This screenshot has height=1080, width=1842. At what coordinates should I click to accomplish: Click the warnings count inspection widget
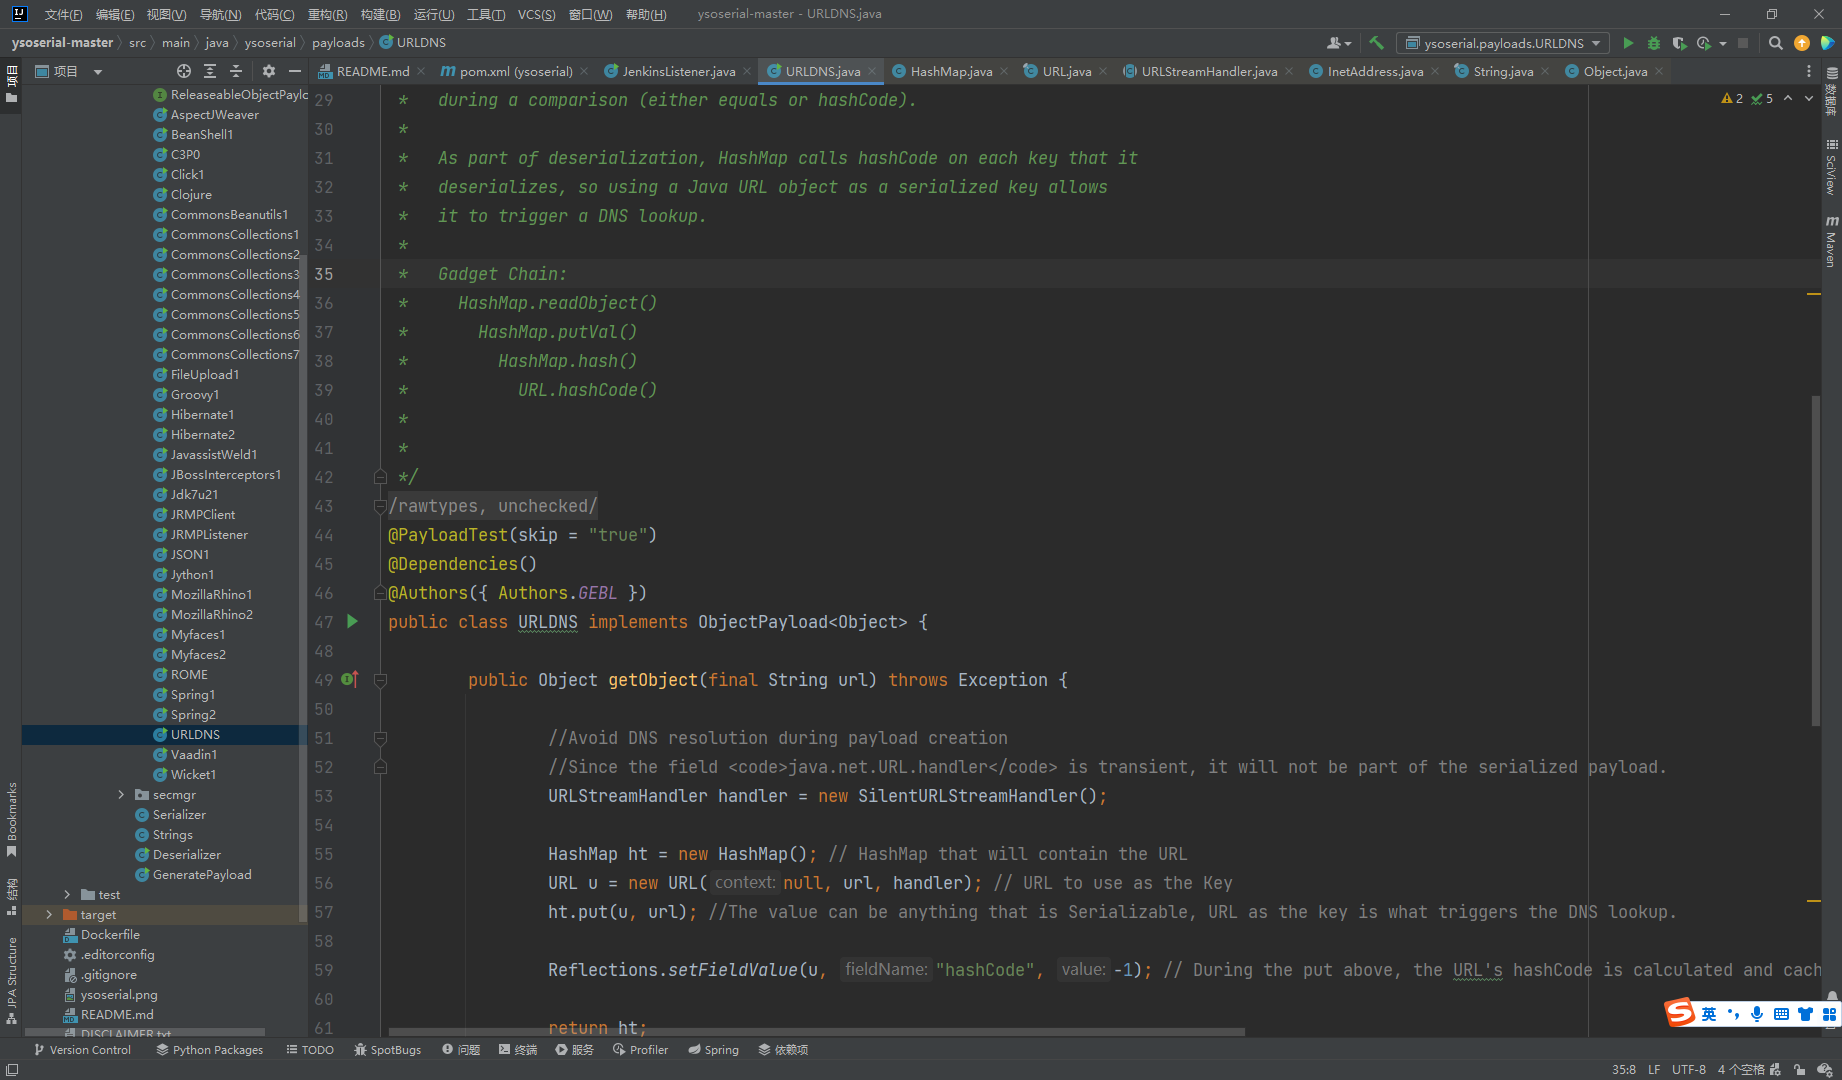[1732, 98]
